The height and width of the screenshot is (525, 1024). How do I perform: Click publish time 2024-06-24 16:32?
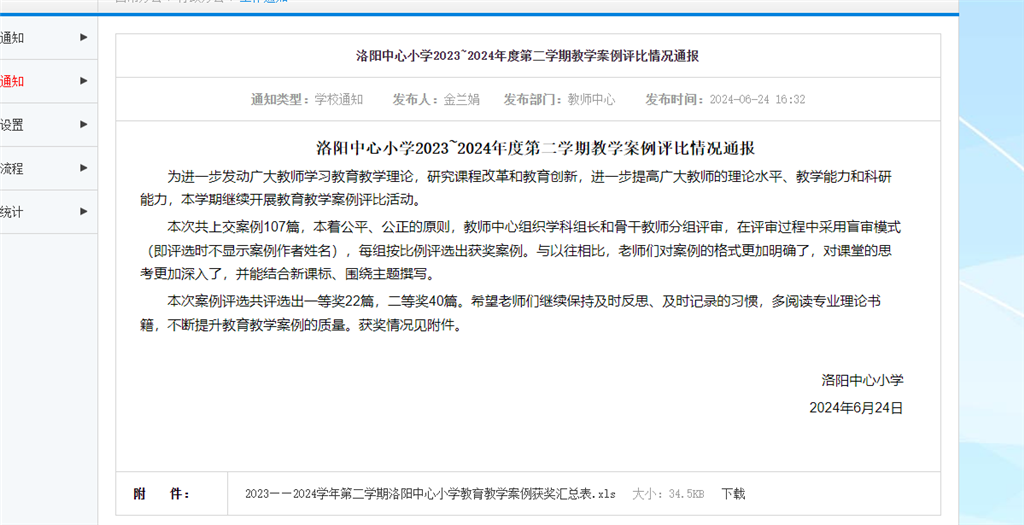click(x=757, y=100)
